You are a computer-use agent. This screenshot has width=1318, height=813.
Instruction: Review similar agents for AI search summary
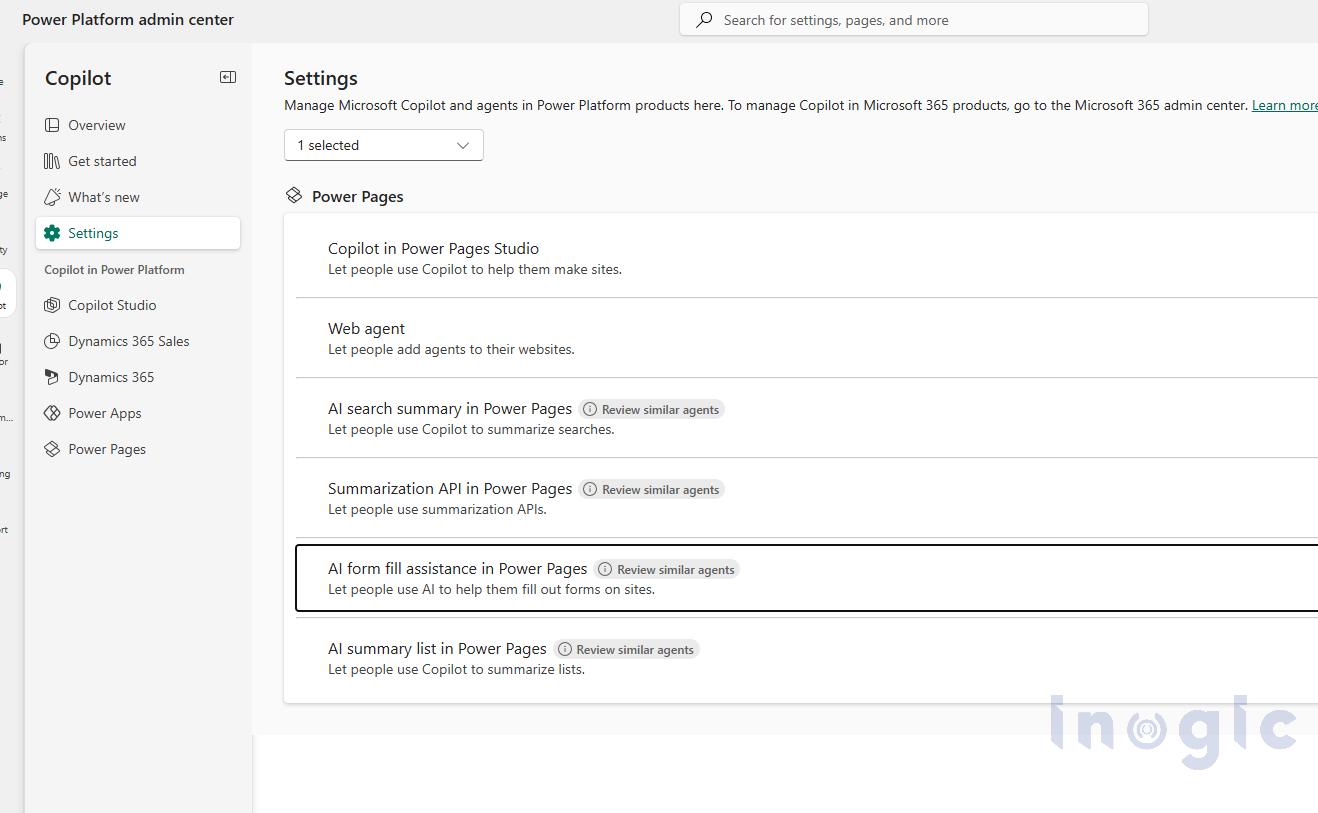(651, 409)
